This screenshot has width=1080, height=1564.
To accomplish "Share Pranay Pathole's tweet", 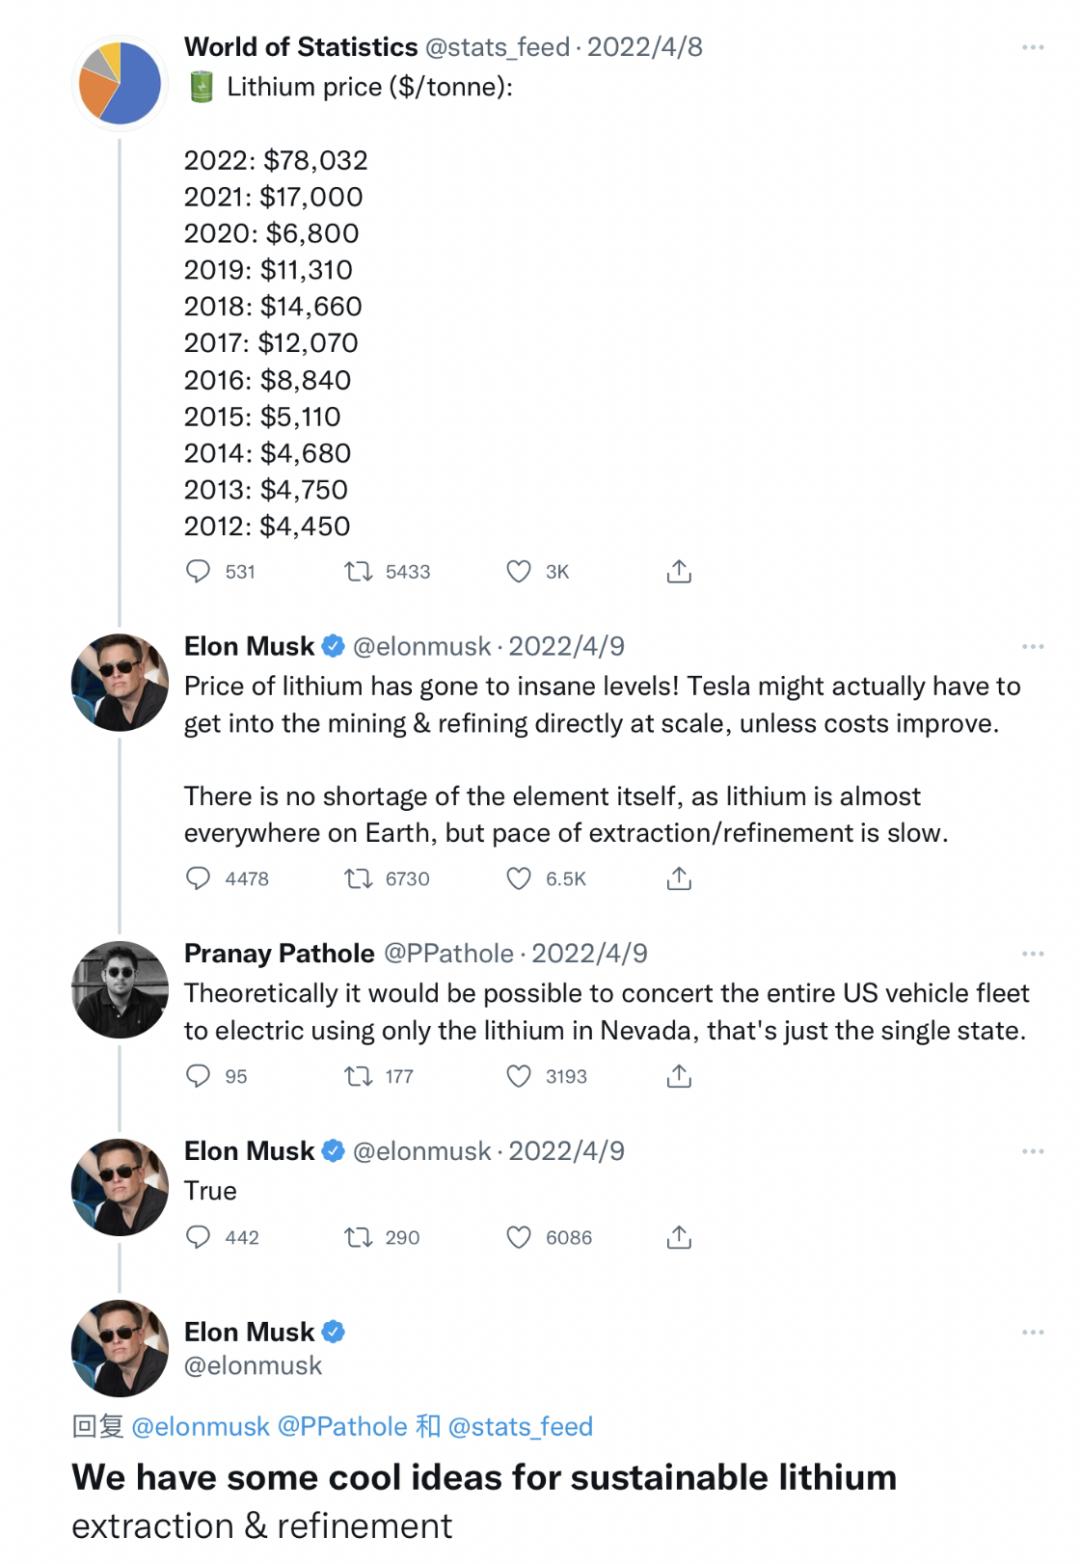I will (679, 1076).
